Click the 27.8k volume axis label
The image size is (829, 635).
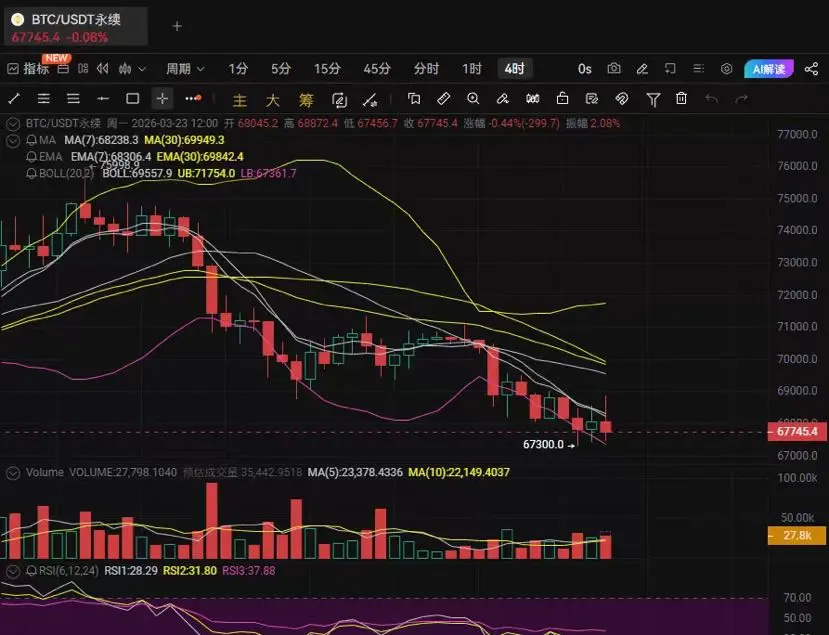click(797, 536)
